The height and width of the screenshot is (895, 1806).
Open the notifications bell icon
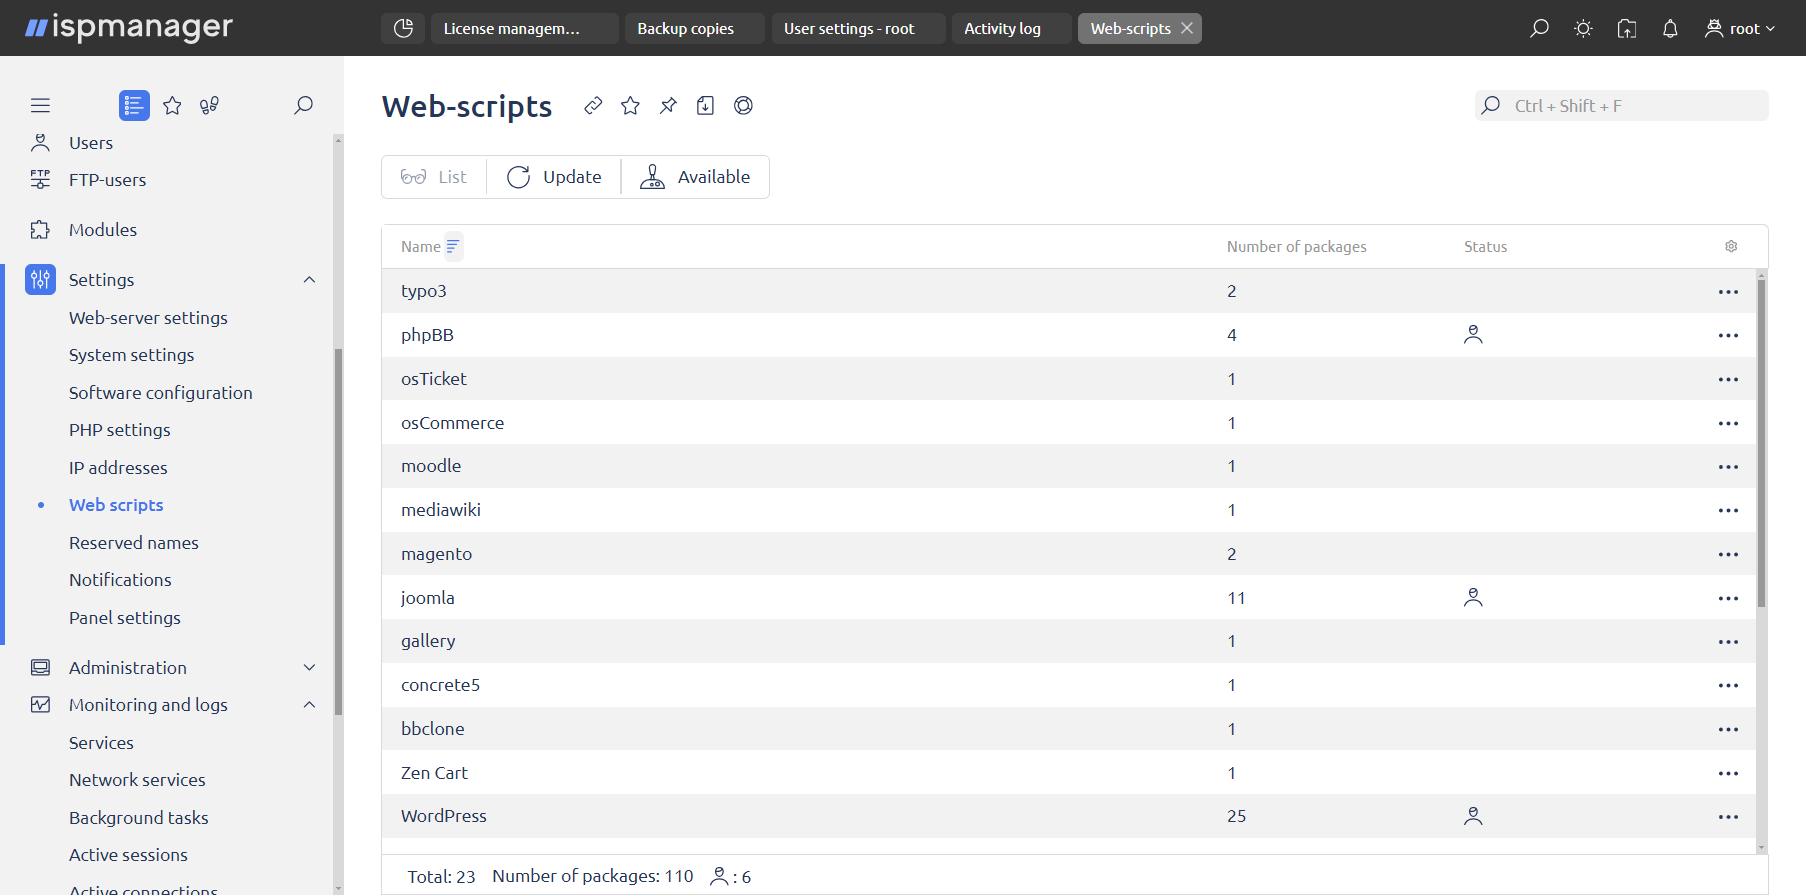pos(1670,29)
